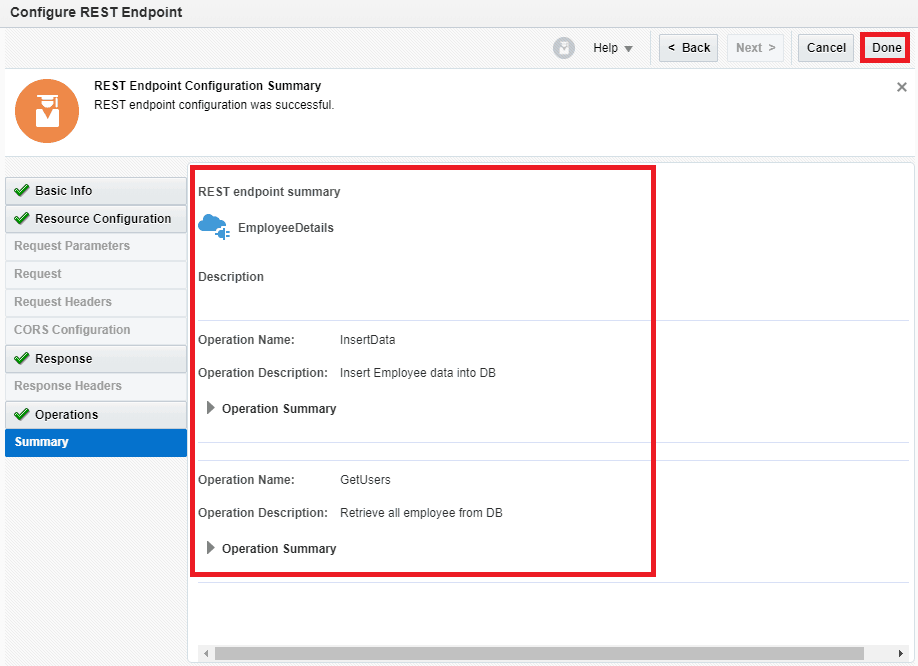Expand Operation Summary for InsertData
Screen dimensions: 918x666
pos(211,408)
